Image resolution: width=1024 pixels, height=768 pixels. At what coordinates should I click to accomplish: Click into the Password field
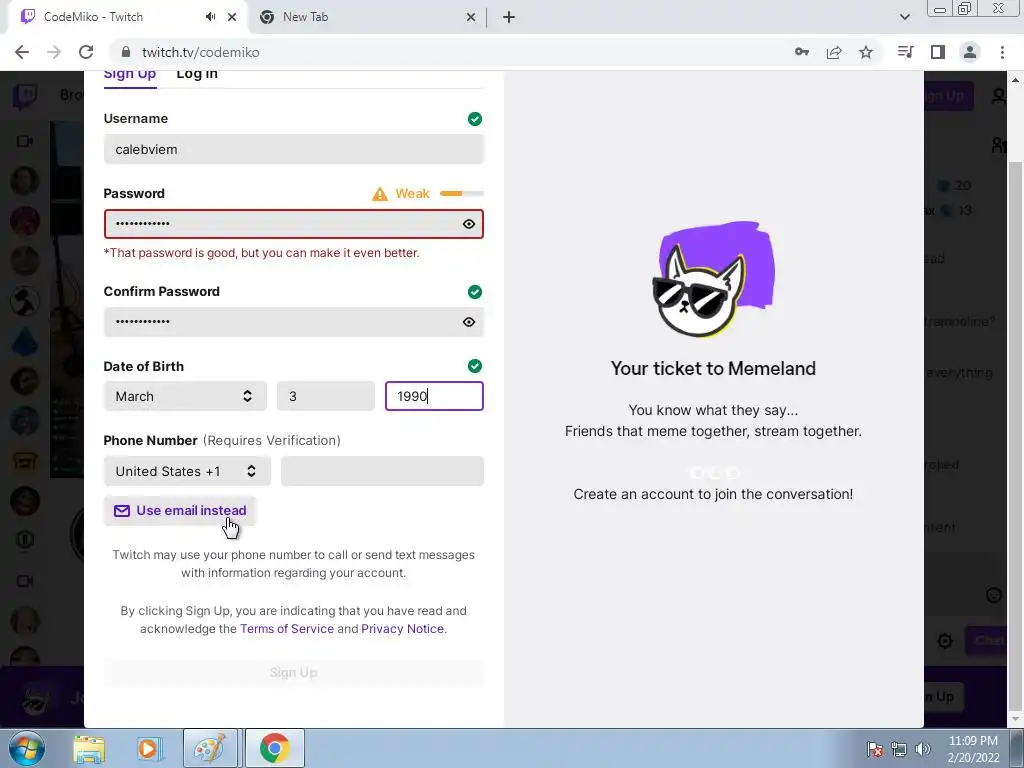pyautogui.click(x=293, y=224)
